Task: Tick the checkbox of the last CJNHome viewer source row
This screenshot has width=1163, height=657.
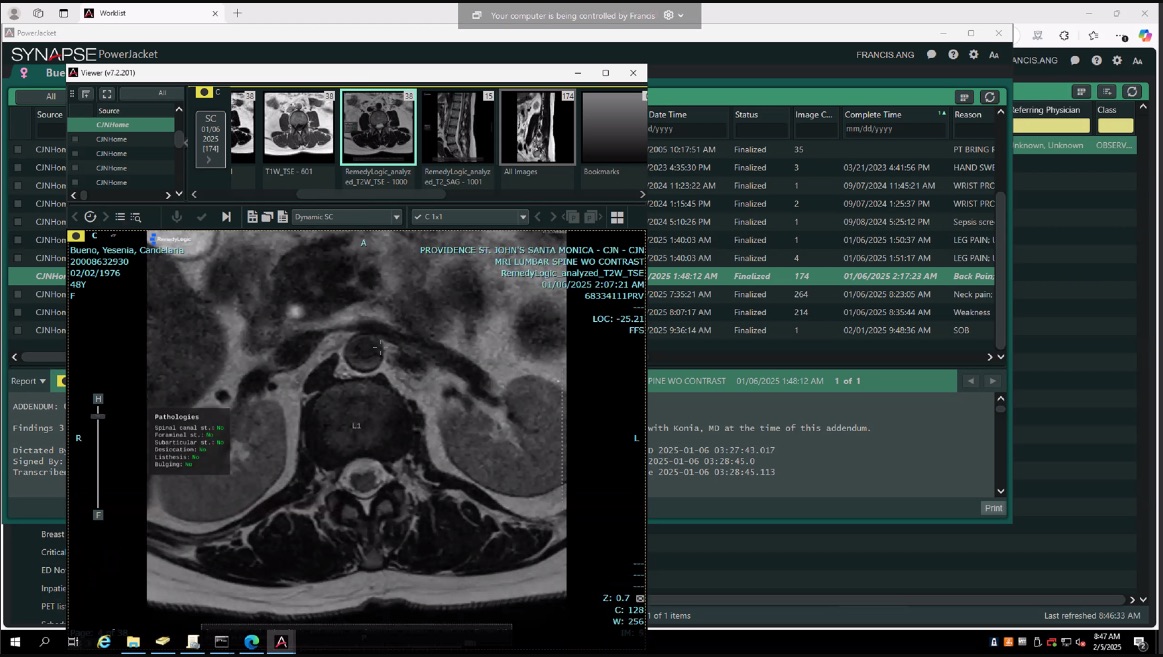Action: [75, 182]
